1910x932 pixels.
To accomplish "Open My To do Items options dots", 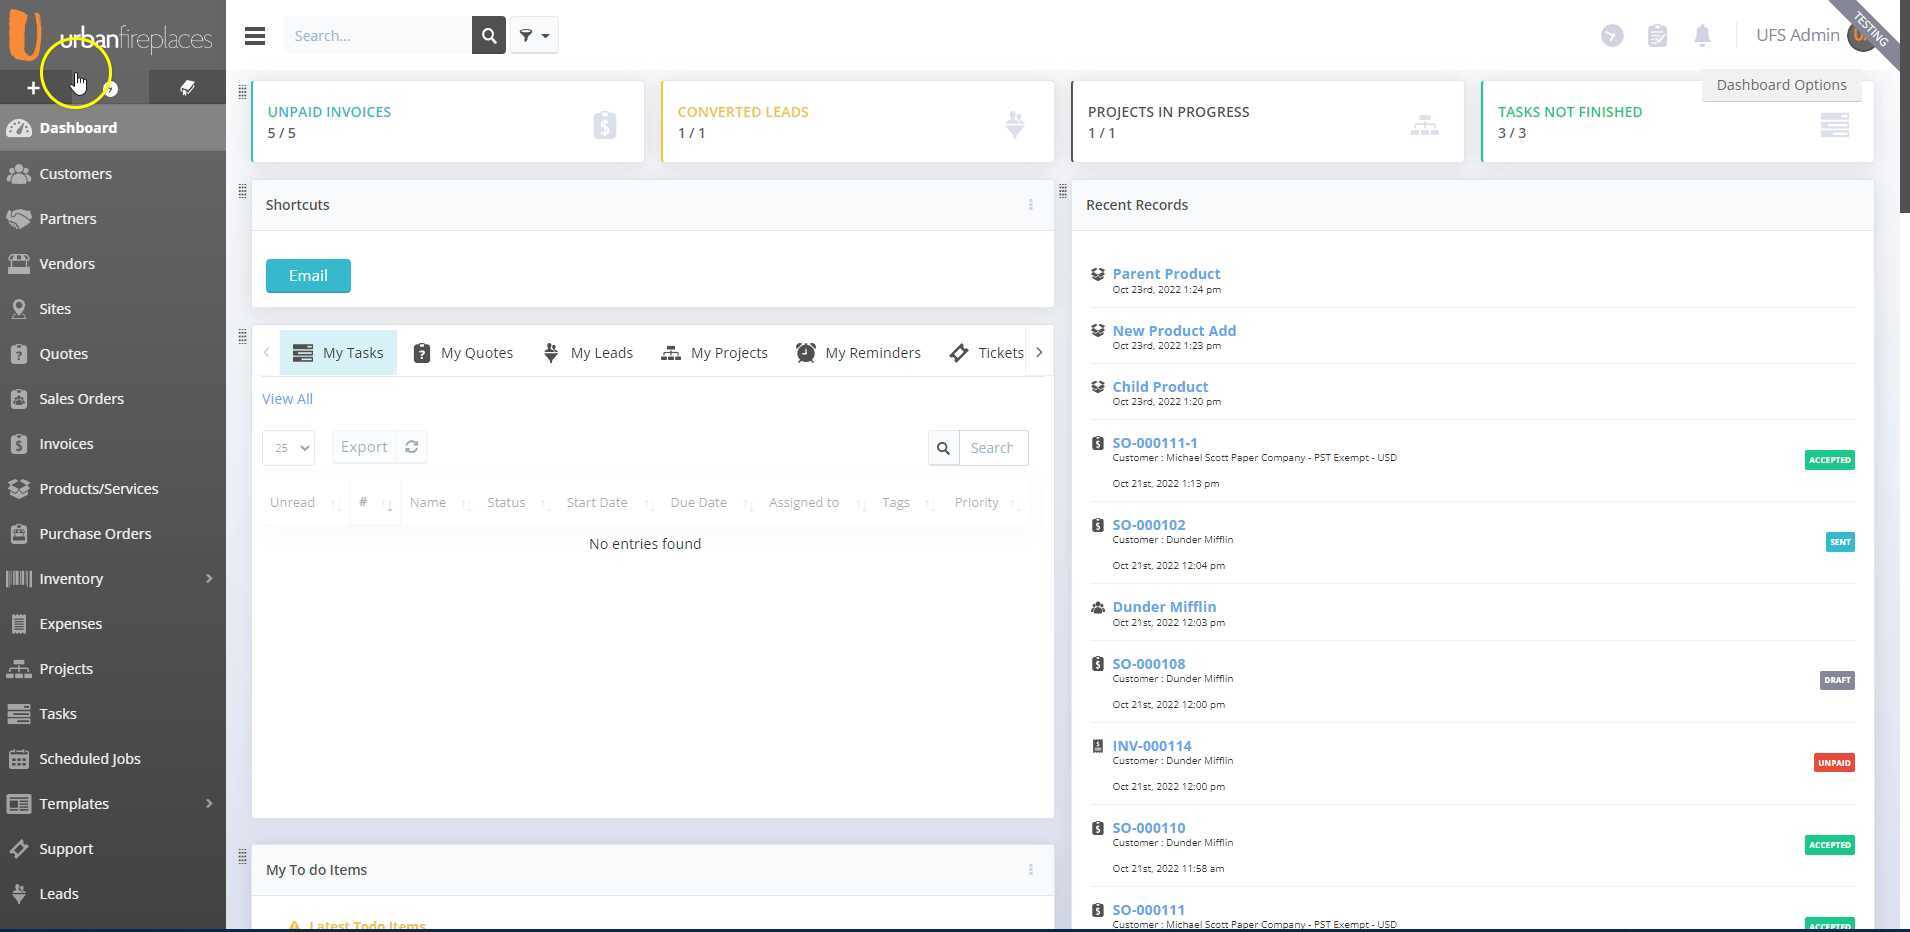I will (1031, 870).
